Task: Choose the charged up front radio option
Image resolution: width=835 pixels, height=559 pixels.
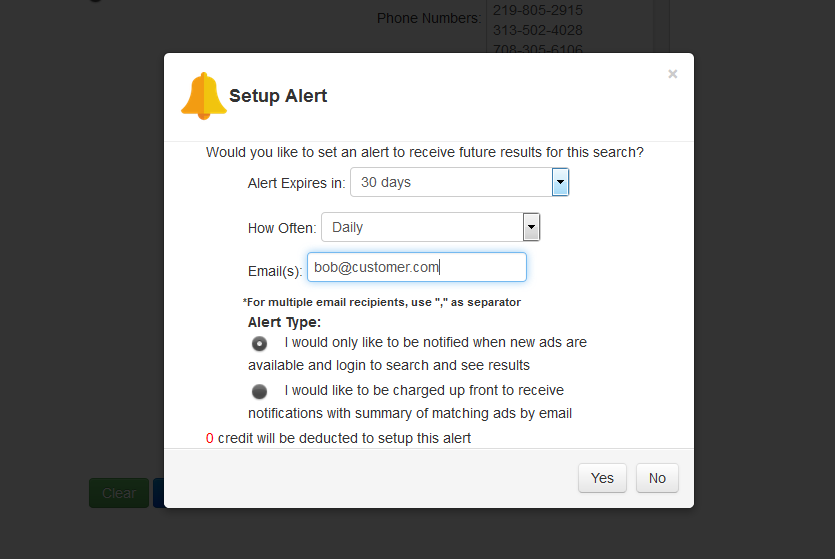Action: [x=259, y=392]
